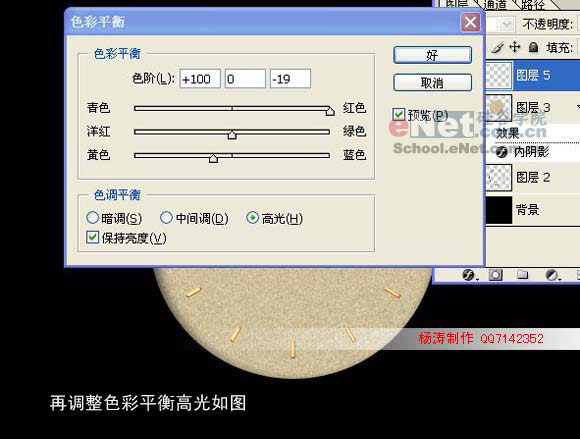Click the 好 (OK) button
Viewport: 580px width, 439px height.
[432, 55]
